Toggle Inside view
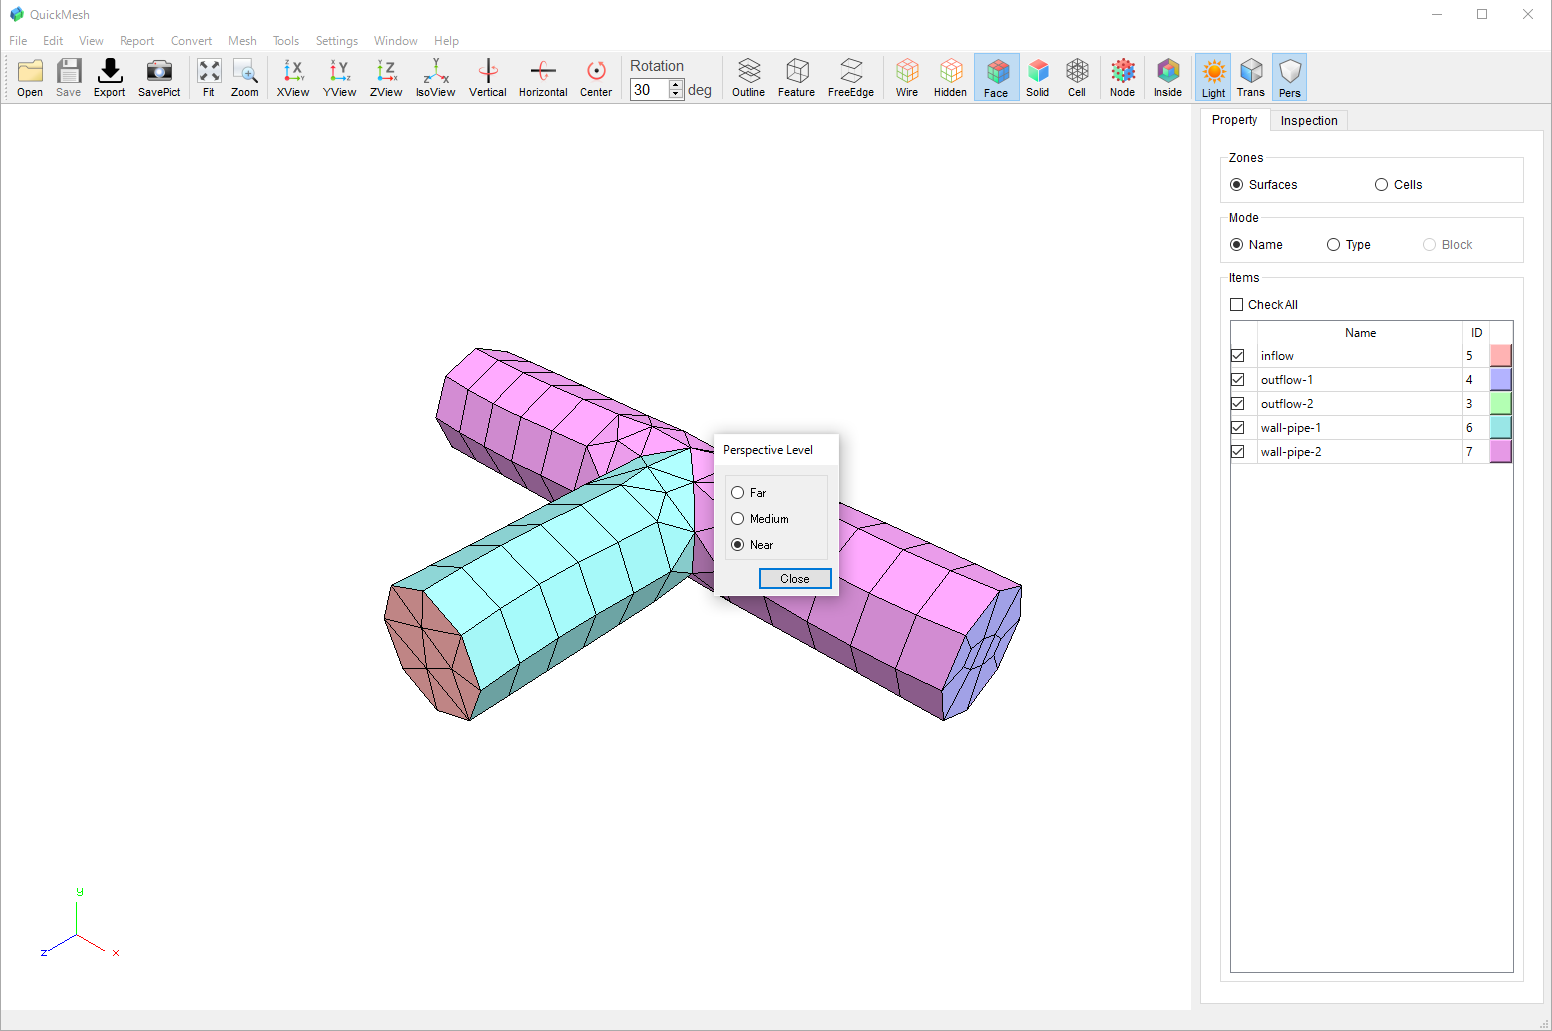Image resolution: width=1552 pixels, height=1031 pixels. (1168, 77)
